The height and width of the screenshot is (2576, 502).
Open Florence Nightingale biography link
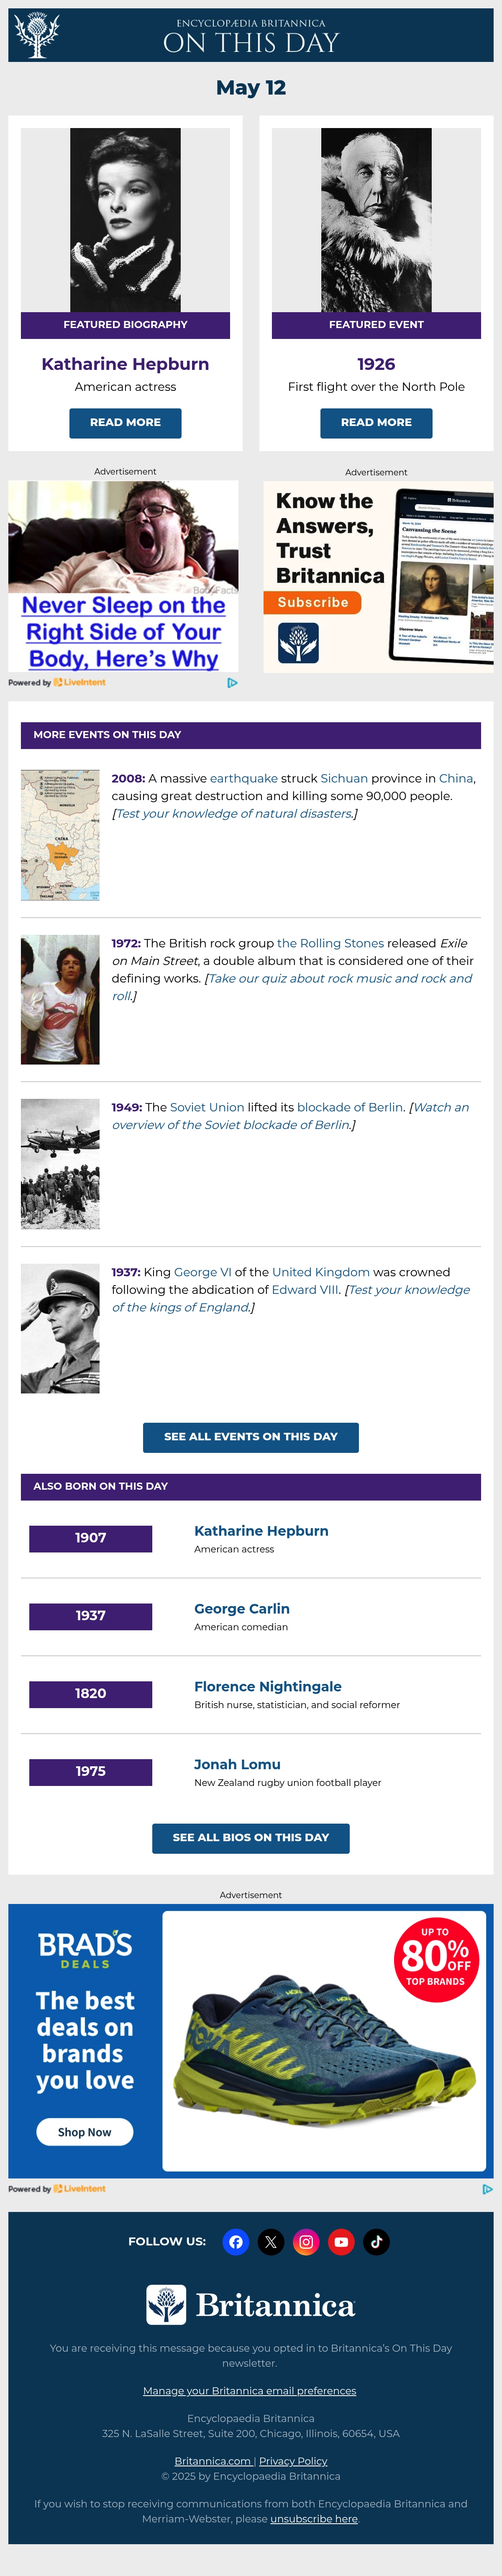268,1687
